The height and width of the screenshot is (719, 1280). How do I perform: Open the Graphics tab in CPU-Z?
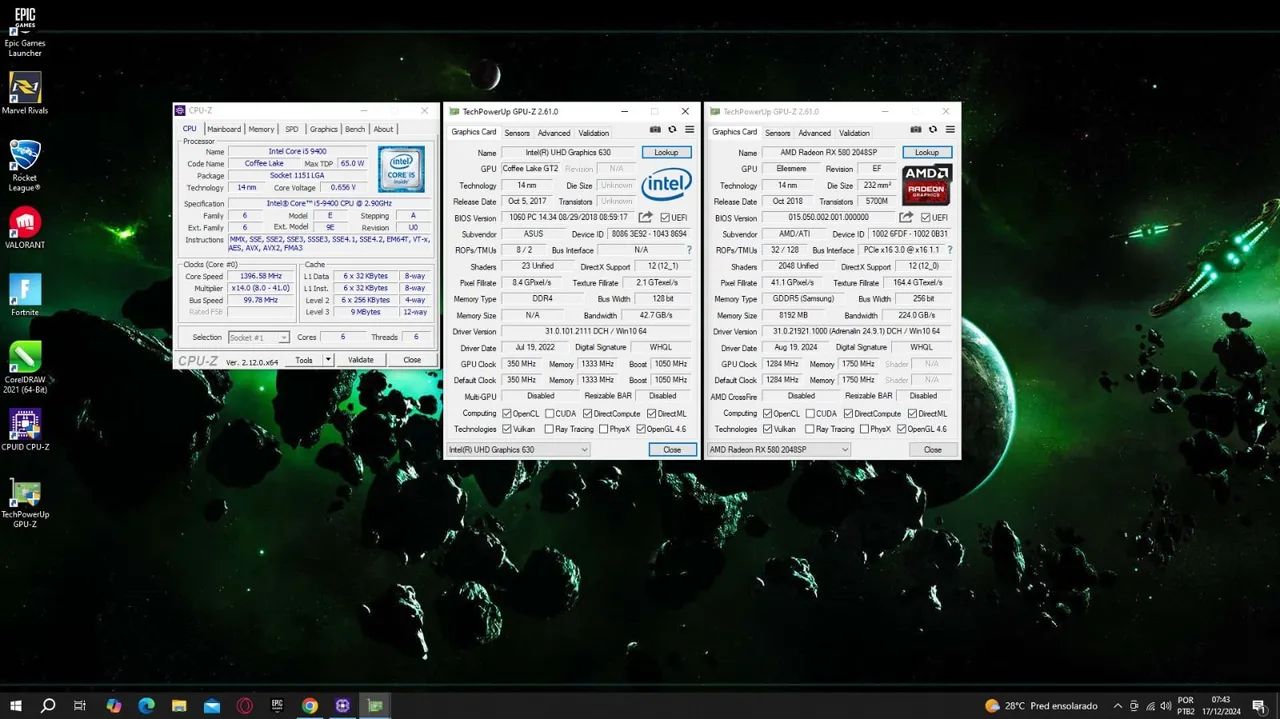[323, 129]
